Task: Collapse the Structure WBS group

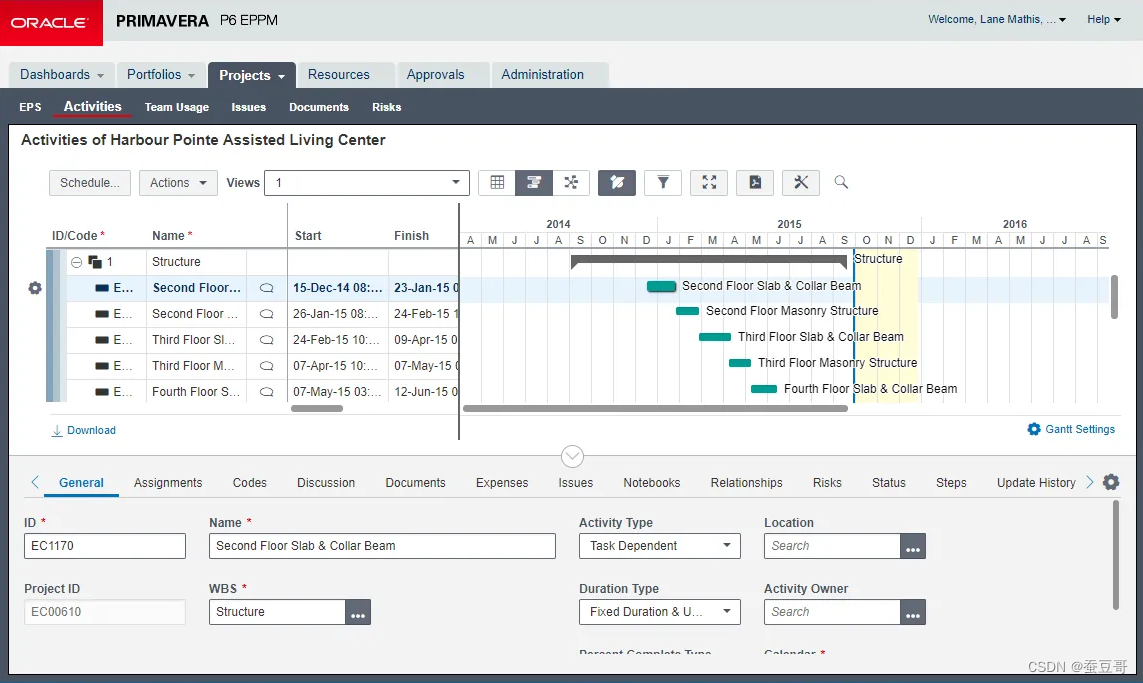Action: coord(77,262)
